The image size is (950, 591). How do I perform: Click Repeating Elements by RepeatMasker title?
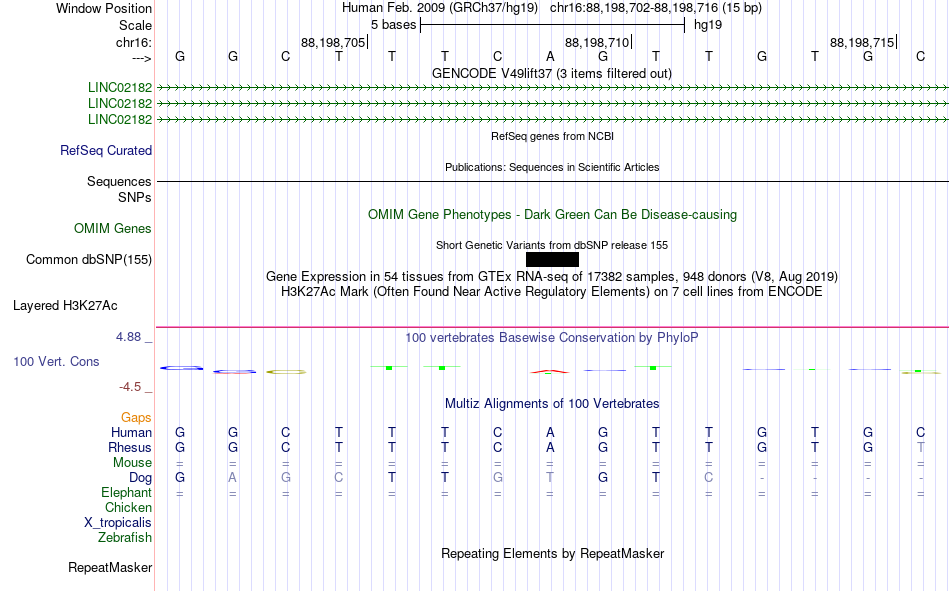coord(553,553)
